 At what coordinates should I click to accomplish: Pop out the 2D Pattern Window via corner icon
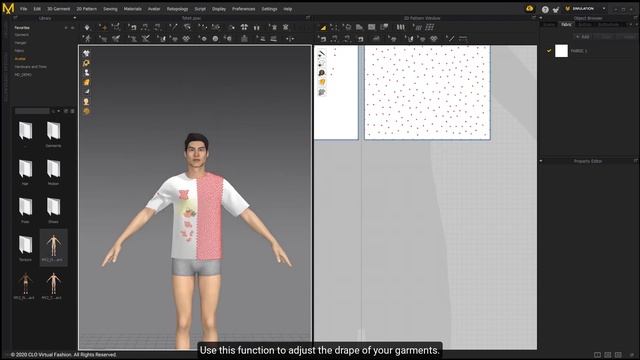pos(534,18)
